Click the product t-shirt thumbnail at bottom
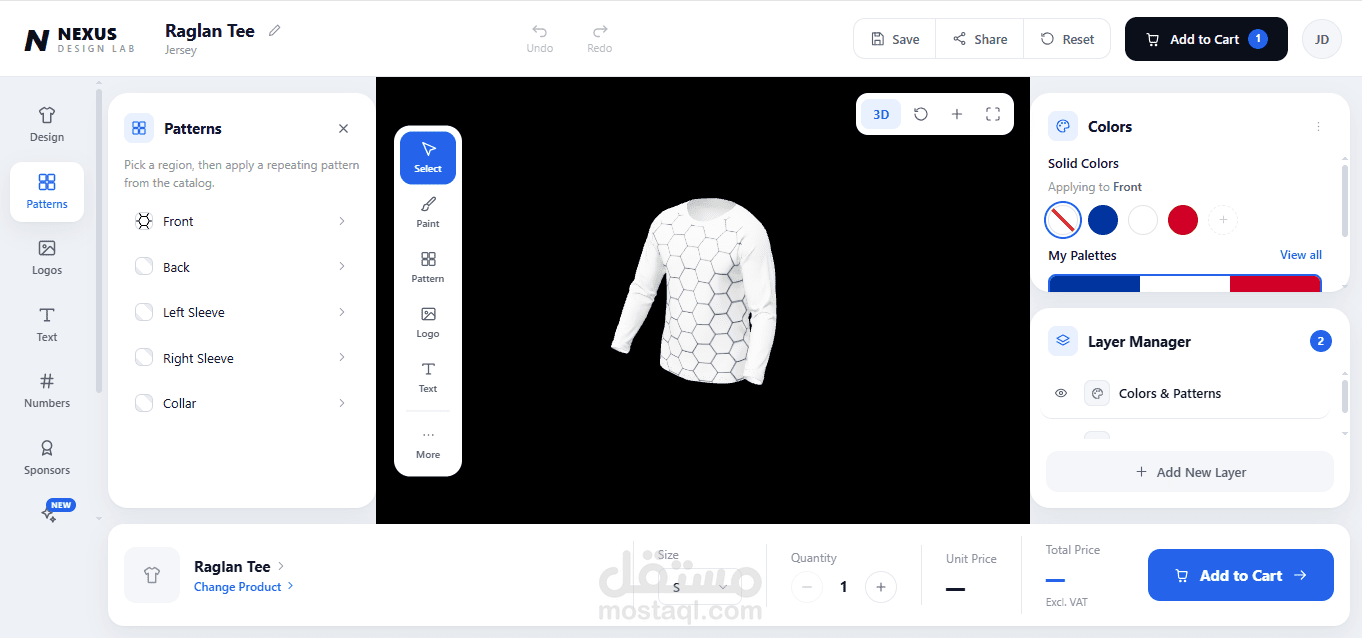1362x638 pixels. tap(152, 575)
